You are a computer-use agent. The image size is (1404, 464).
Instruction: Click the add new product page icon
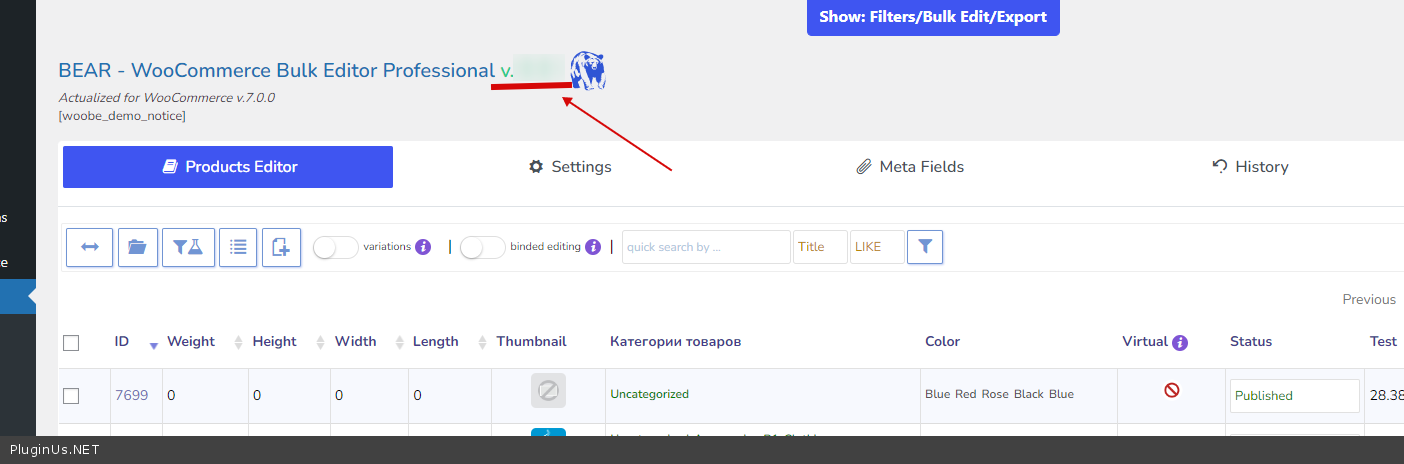tap(281, 247)
